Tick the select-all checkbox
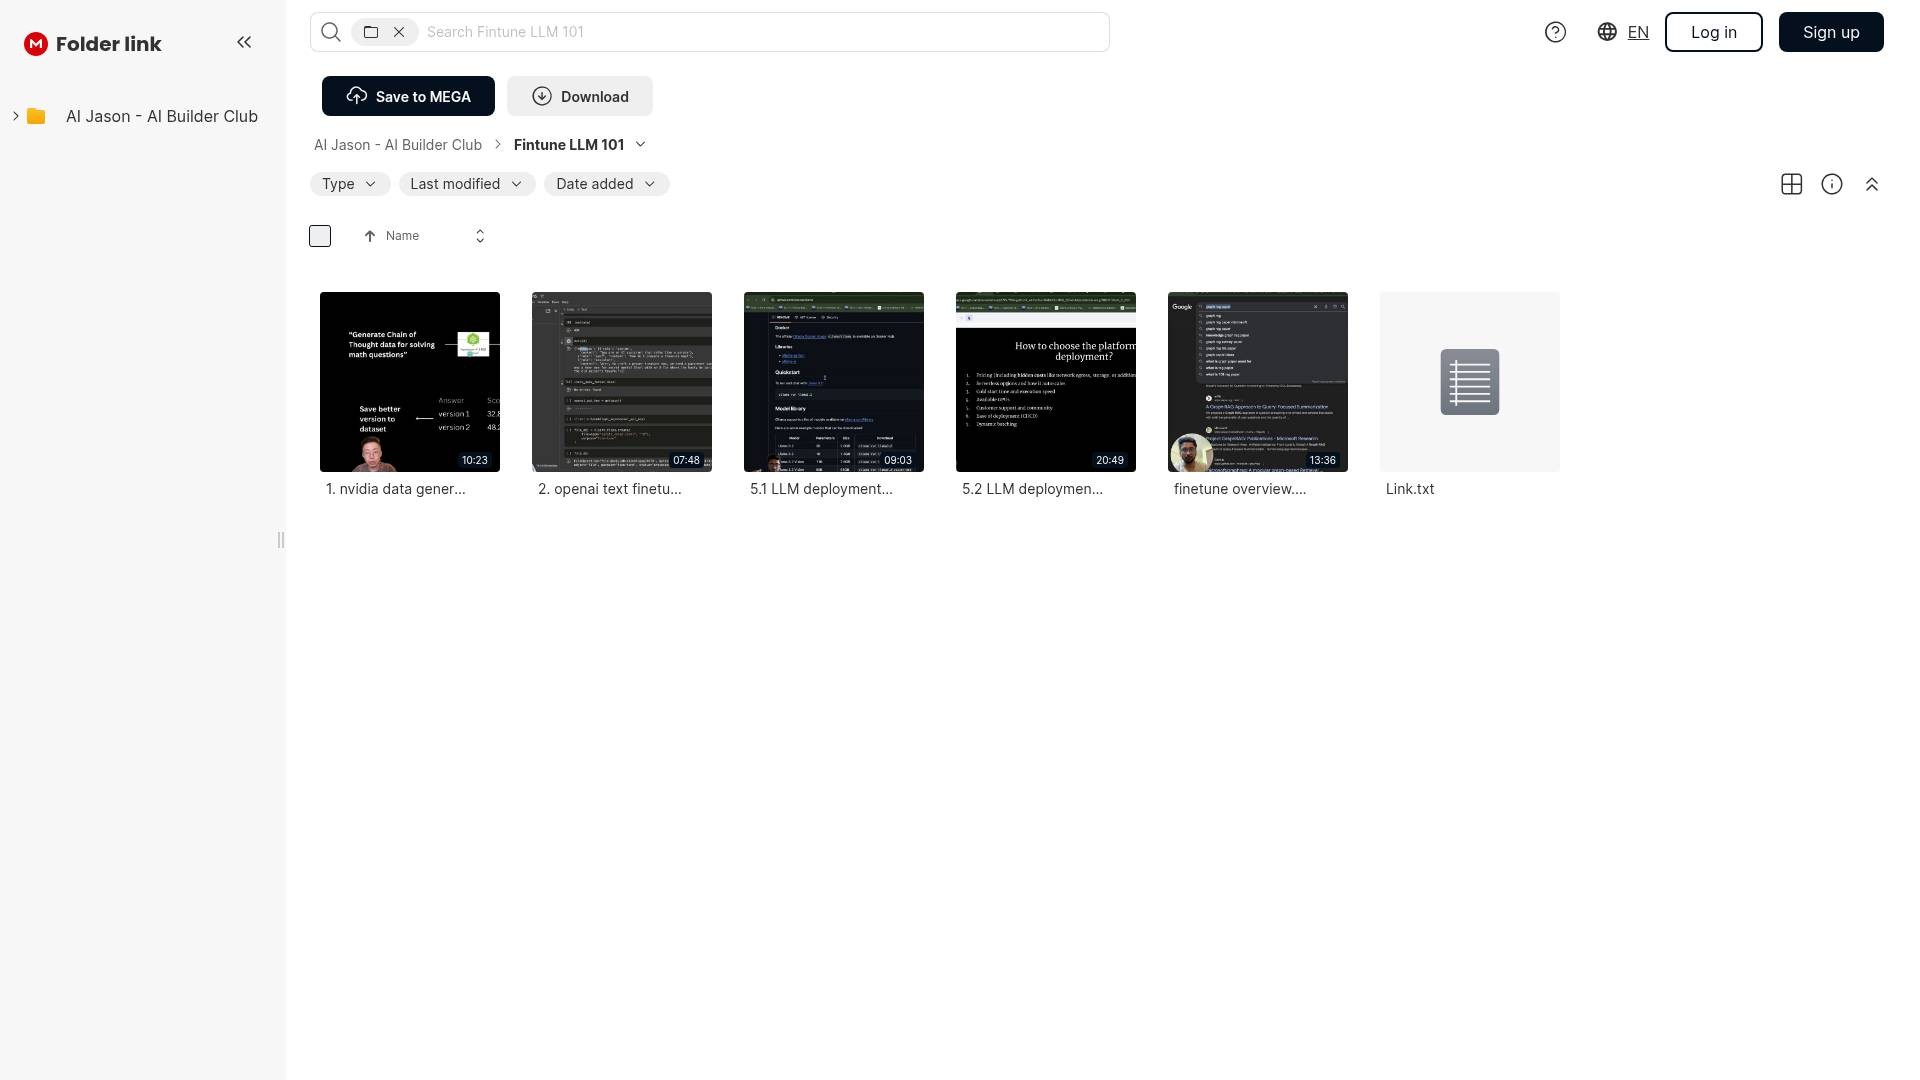 click(x=320, y=236)
